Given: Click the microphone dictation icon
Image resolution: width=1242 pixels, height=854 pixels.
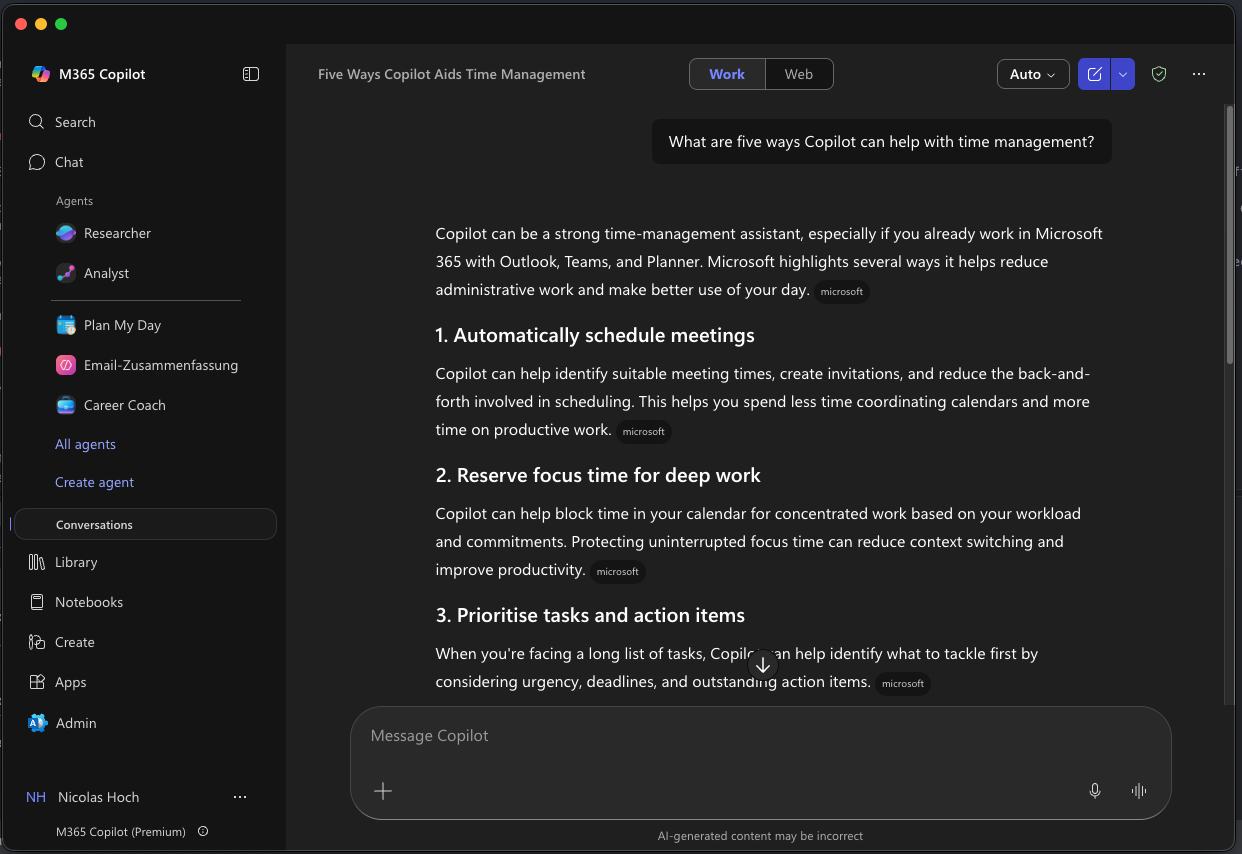Looking at the screenshot, I should [x=1095, y=791].
